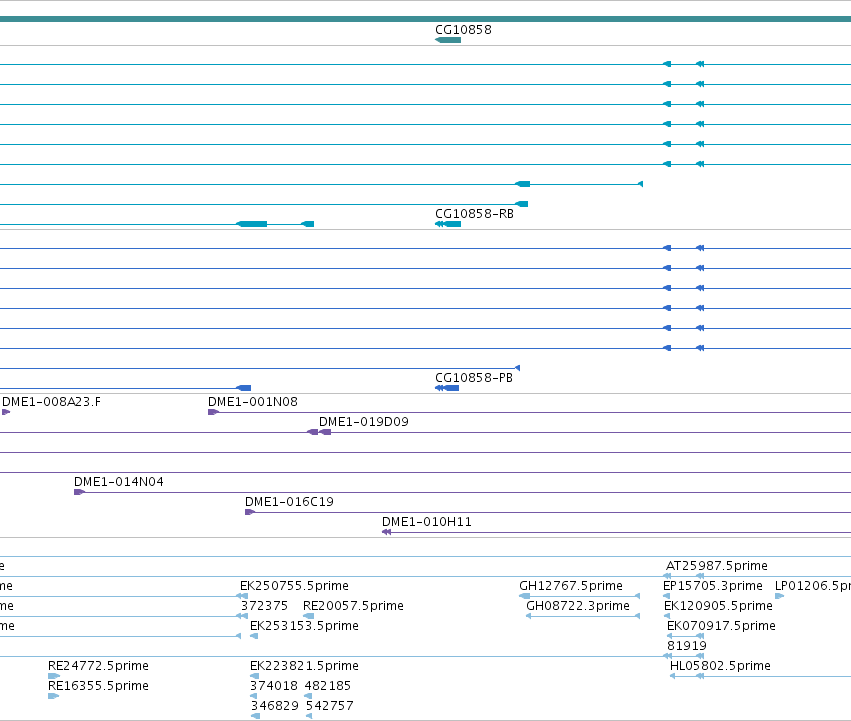851x721 pixels.
Task: Select the wide teal exon left of CG10858-RB row
Action: (x=252, y=224)
